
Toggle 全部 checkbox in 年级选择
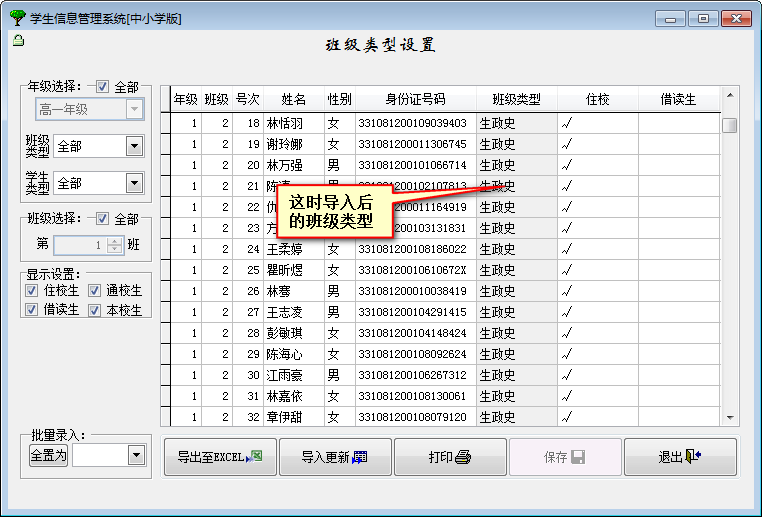[103, 88]
